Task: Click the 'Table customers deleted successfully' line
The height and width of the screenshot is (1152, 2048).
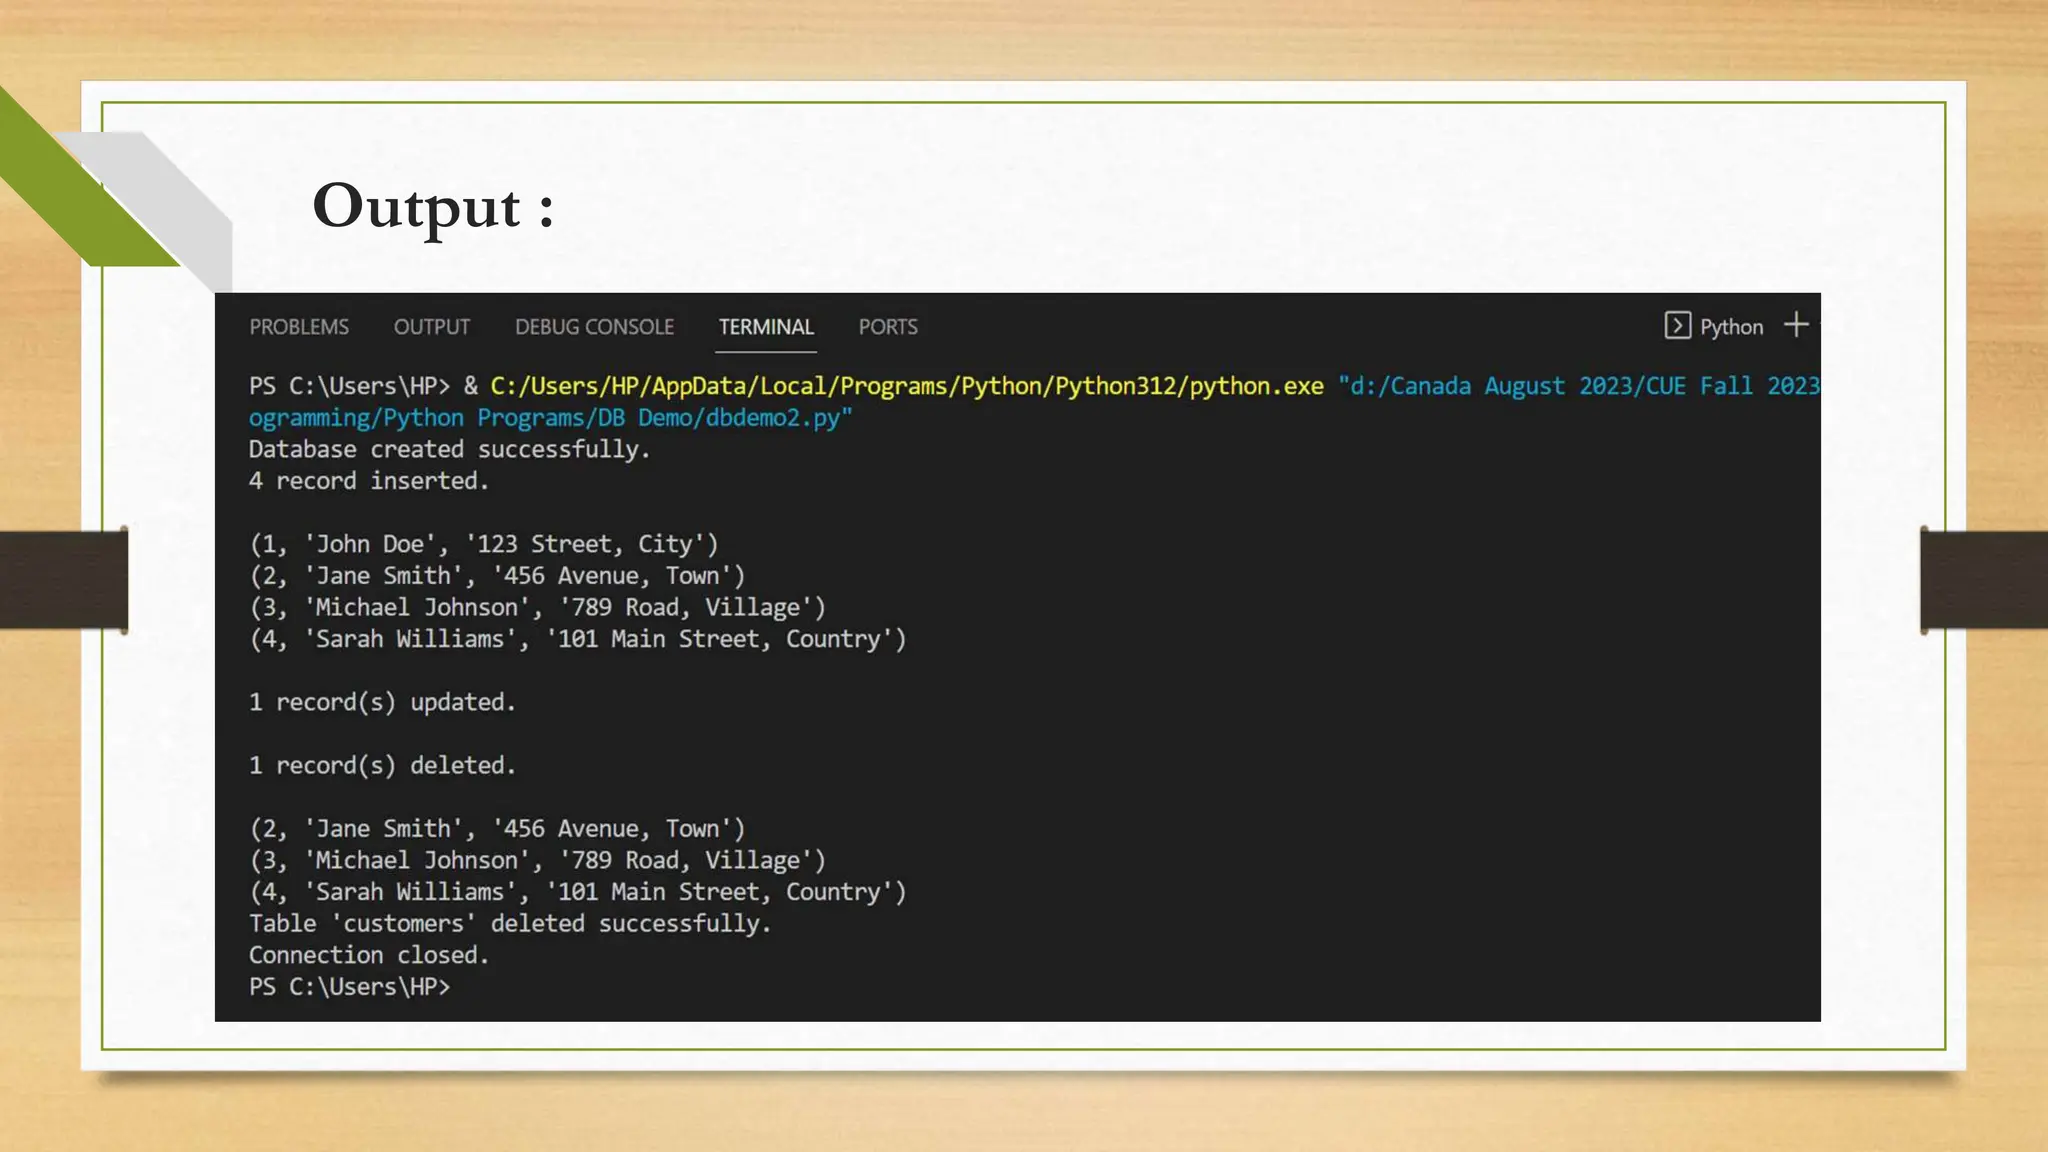Action: pyautogui.click(x=510, y=923)
